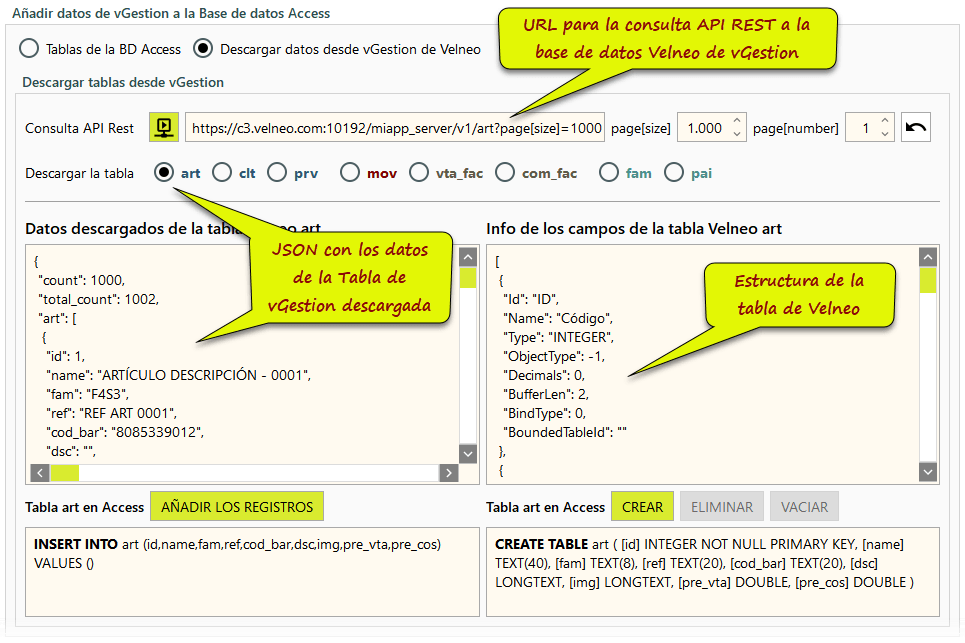Select the mov table option
The height and width of the screenshot is (643, 965).
tap(350, 173)
